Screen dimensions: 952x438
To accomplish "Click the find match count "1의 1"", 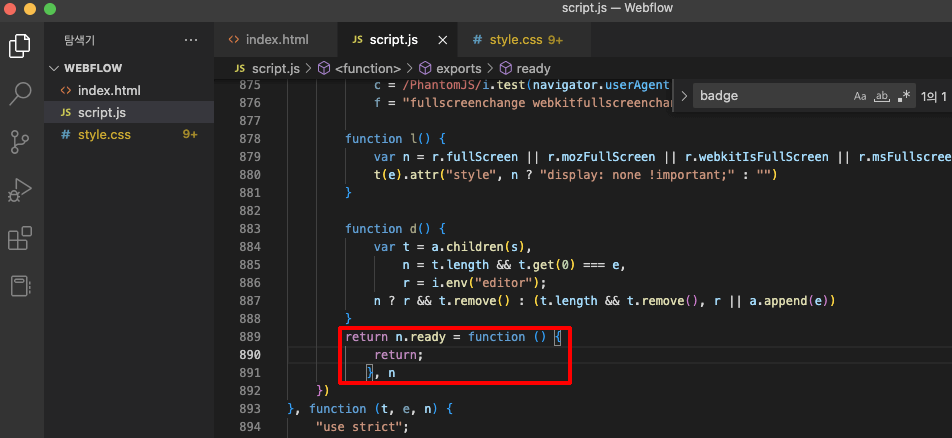I will 934,96.
